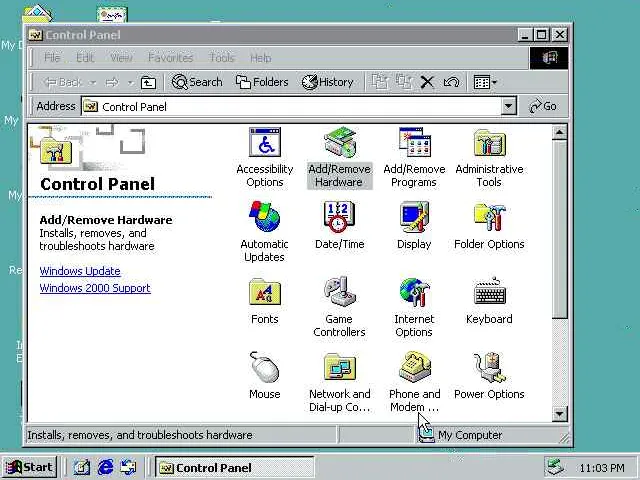Image resolution: width=640 pixels, height=480 pixels.
Task: Toggle the Folders pane button
Action: [x=262, y=82]
